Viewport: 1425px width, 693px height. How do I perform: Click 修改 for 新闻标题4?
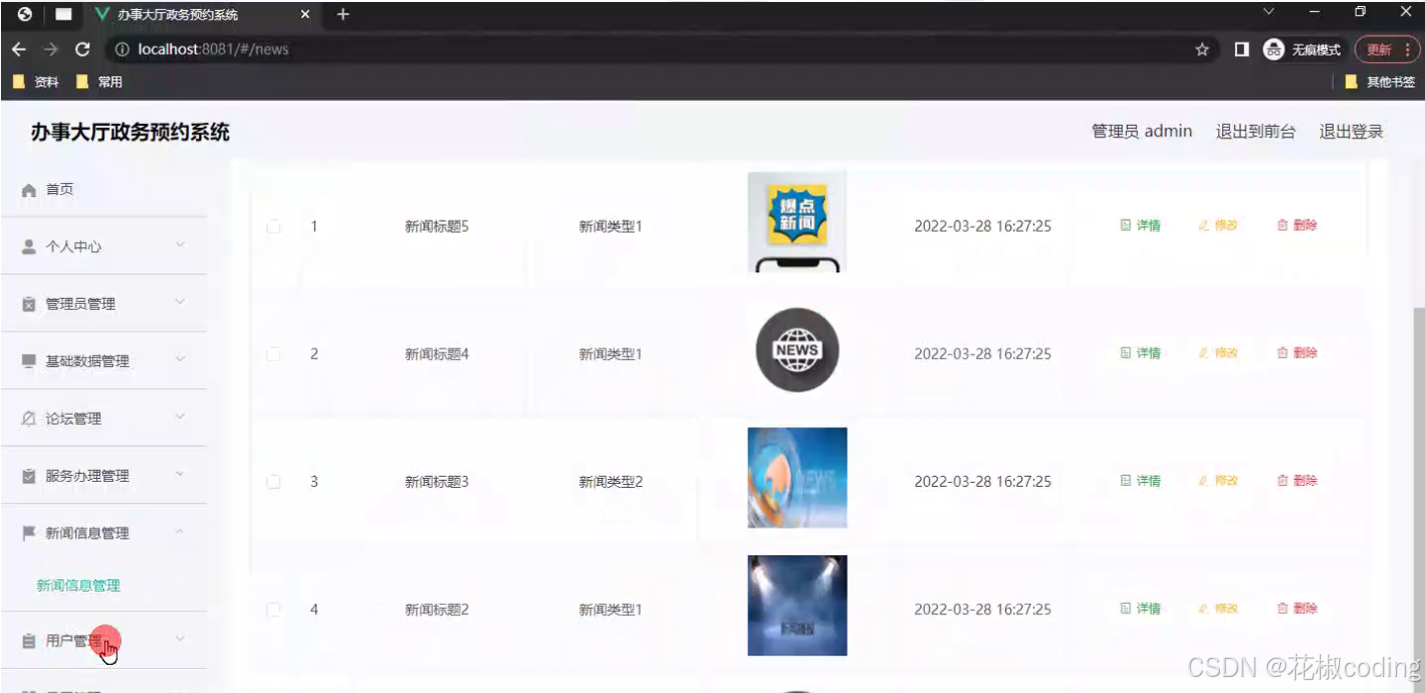click(1218, 353)
